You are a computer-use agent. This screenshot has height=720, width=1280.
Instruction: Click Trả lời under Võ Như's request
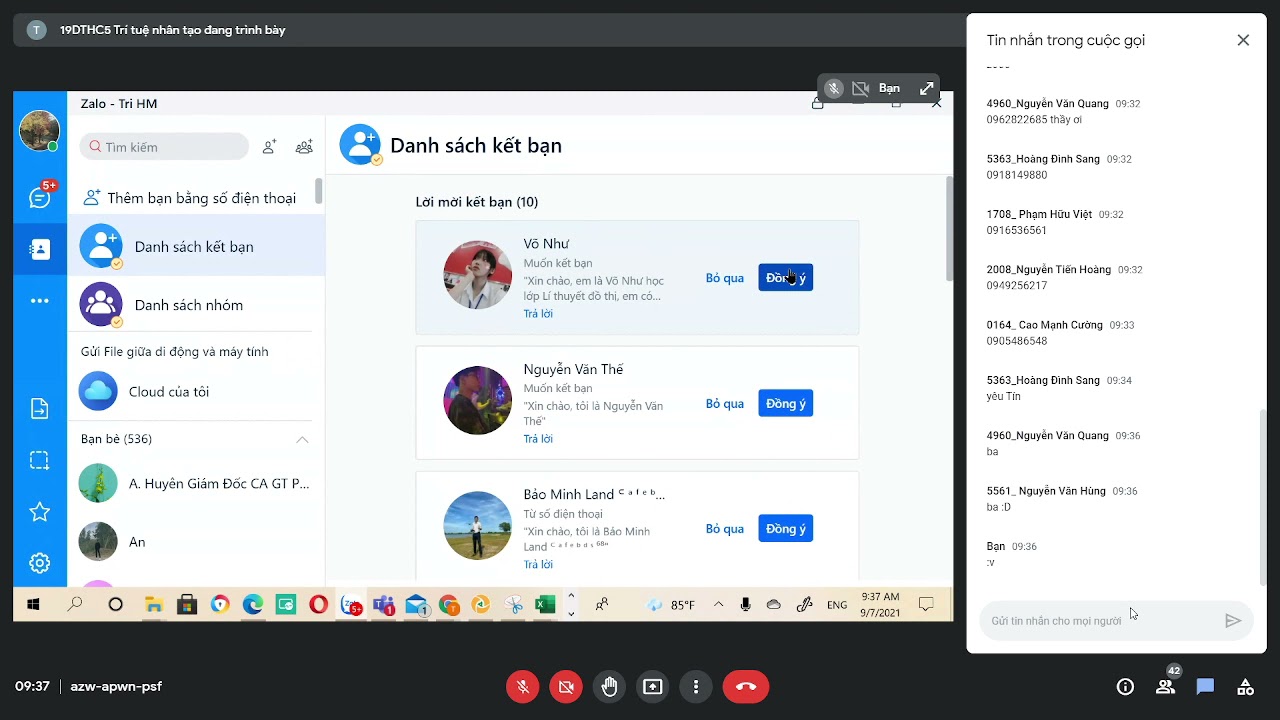[538, 314]
